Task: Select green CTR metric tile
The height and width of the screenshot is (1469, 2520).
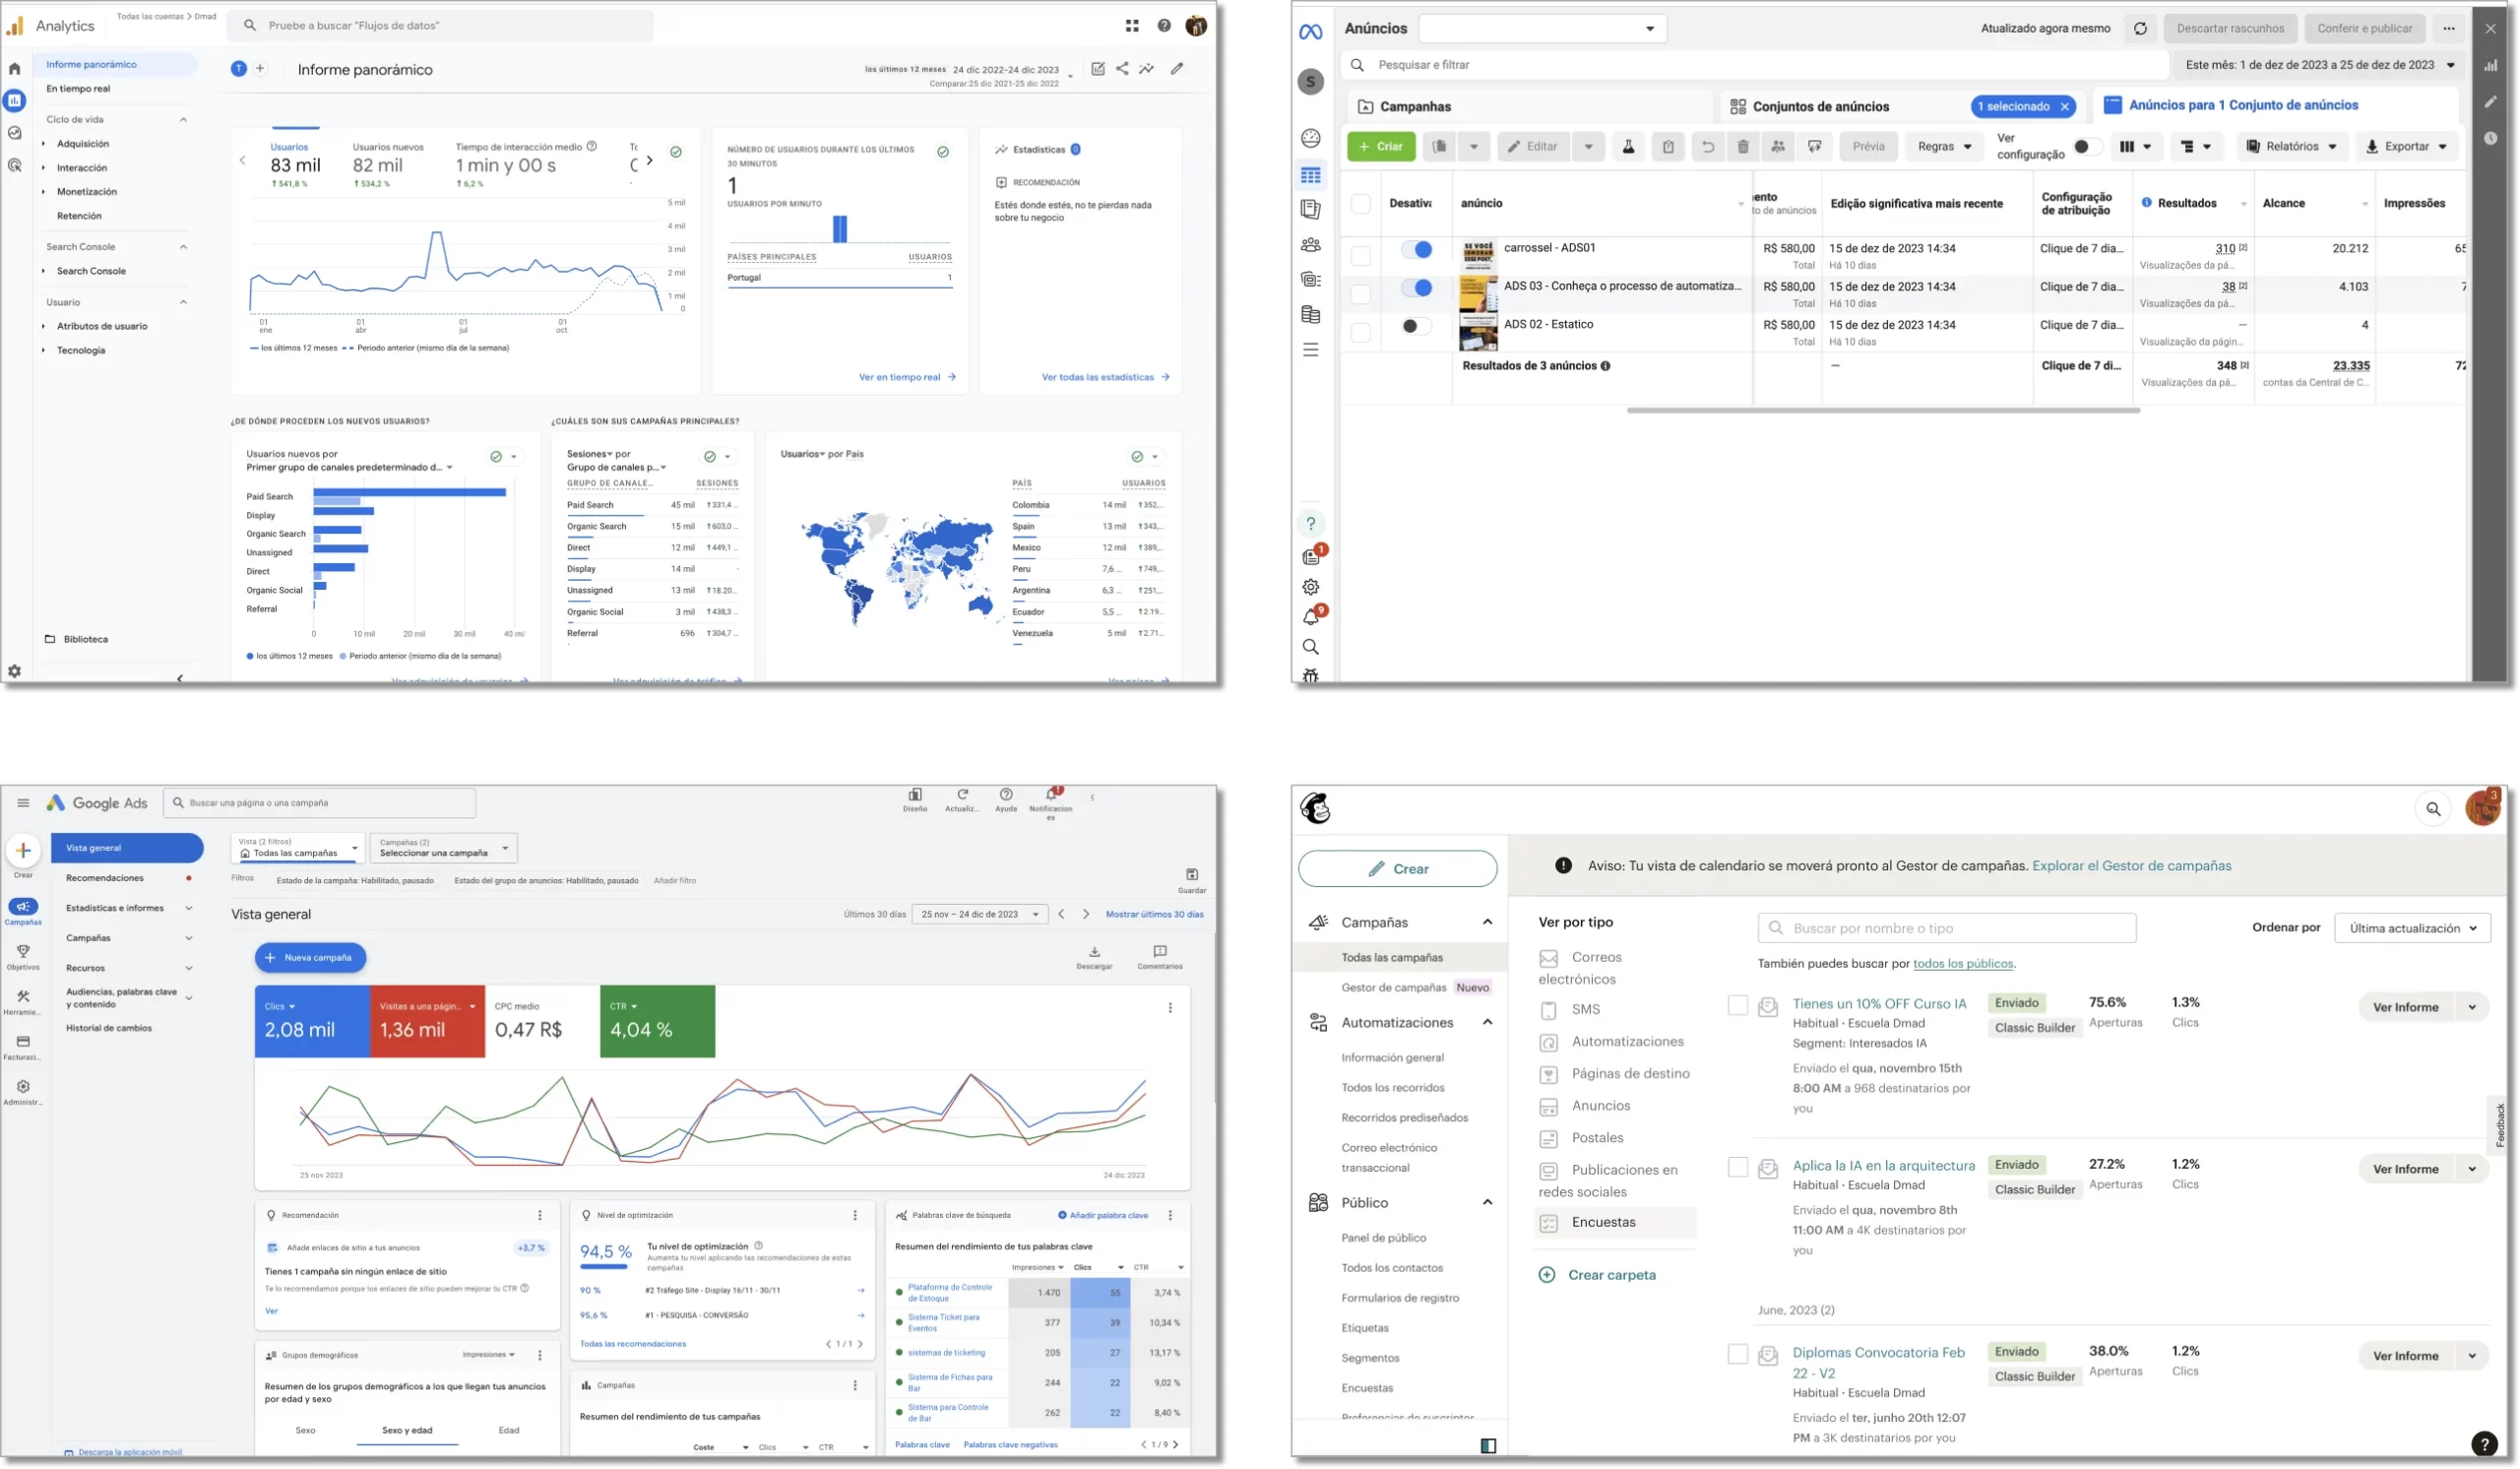Action: (x=657, y=1022)
